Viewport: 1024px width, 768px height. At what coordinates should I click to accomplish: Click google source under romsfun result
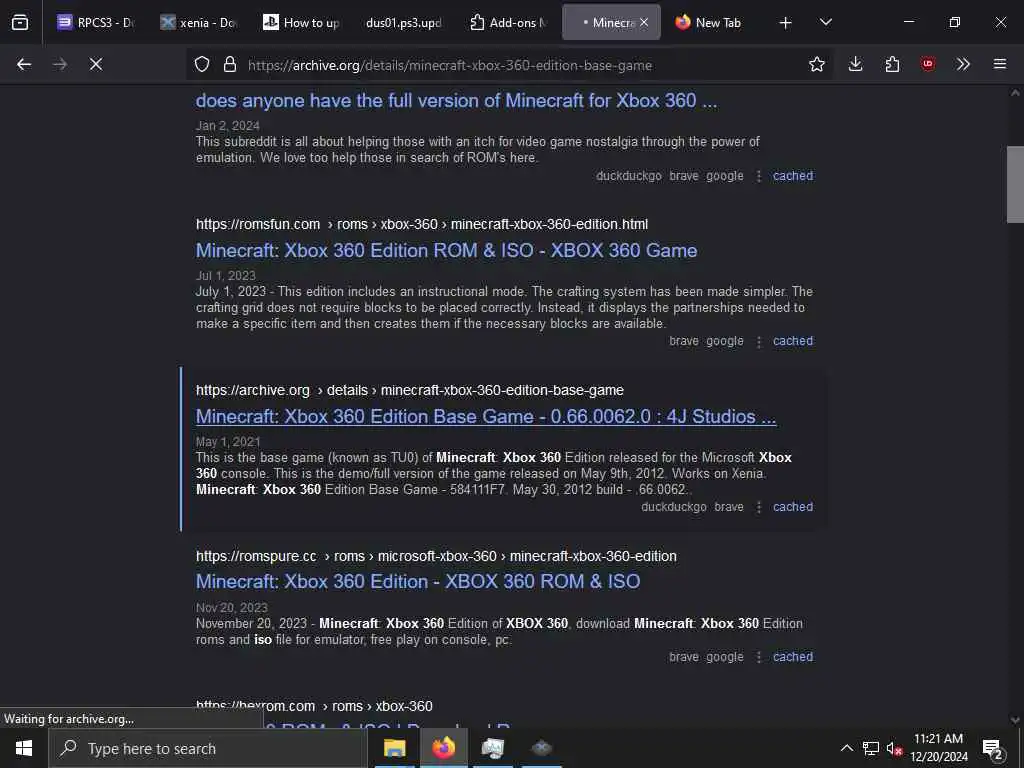tap(725, 341)
